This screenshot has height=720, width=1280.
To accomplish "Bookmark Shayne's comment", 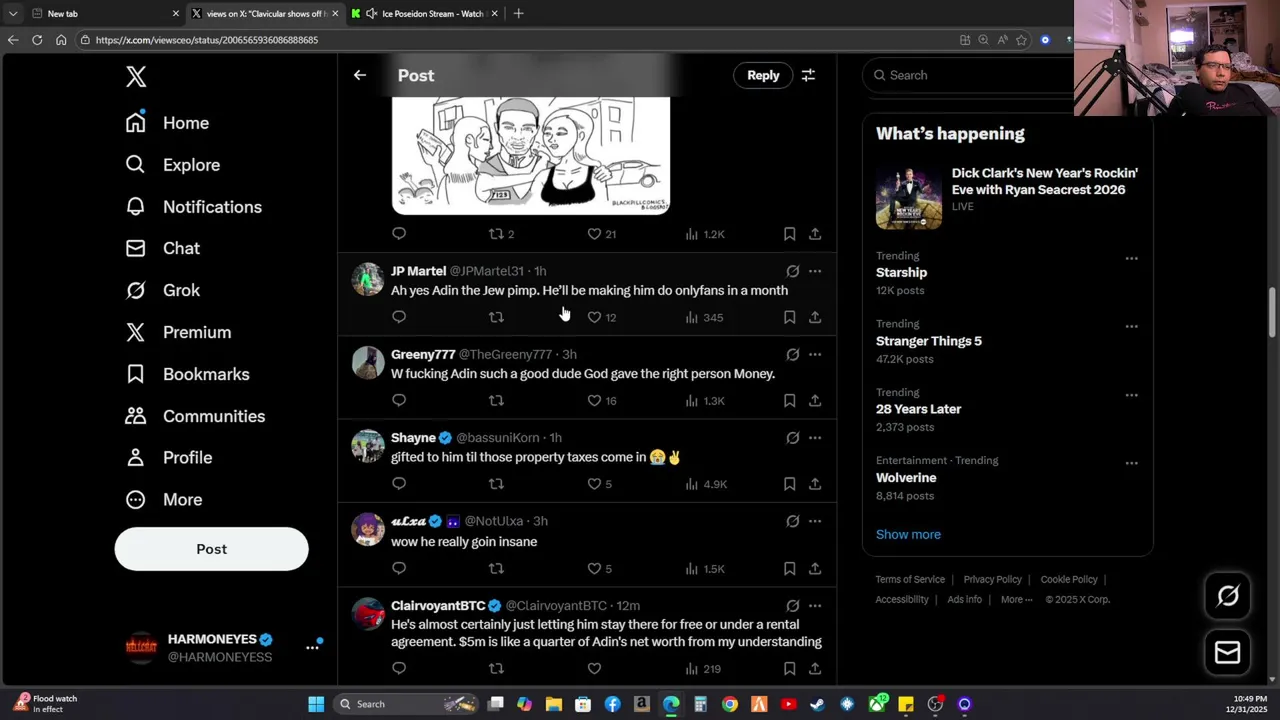I will coord(789,484).
